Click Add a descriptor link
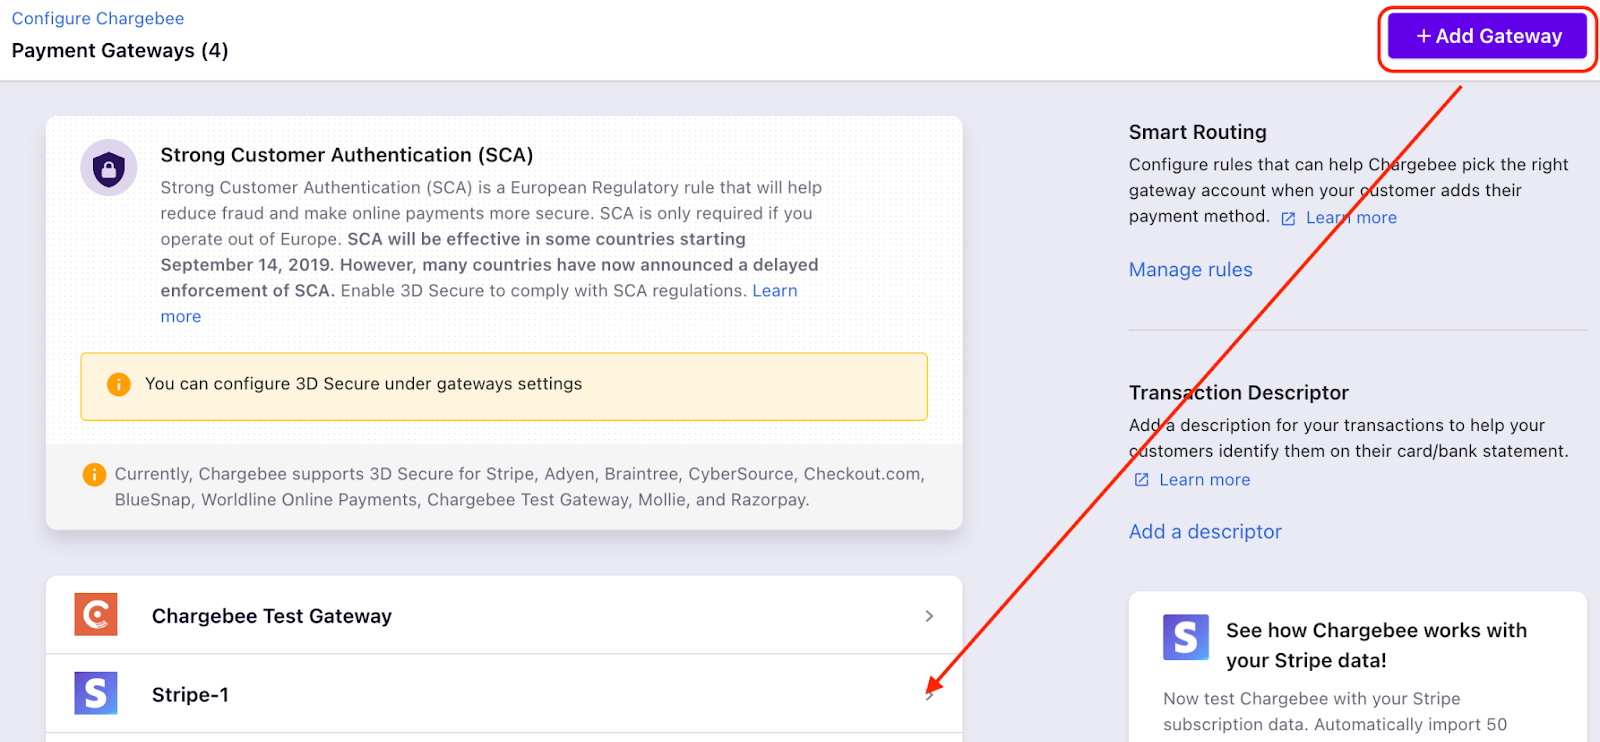The width and height of the screenshot is (1600, 742). pyautogui.click(x=1205, y=532)
